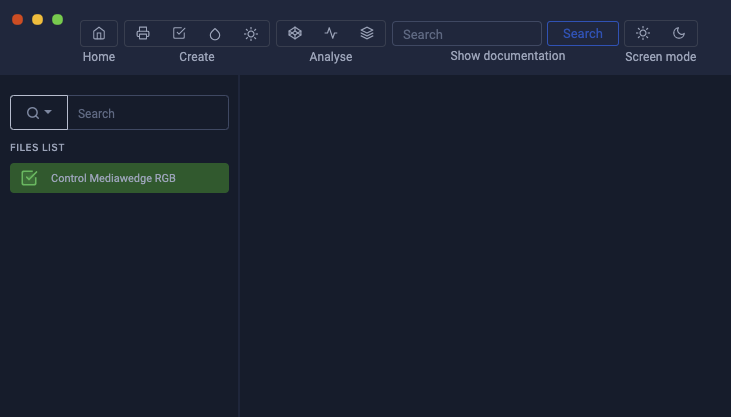Select the printer icon under Create
Viewport: 731px width, 417px height.
coord(143,34)
